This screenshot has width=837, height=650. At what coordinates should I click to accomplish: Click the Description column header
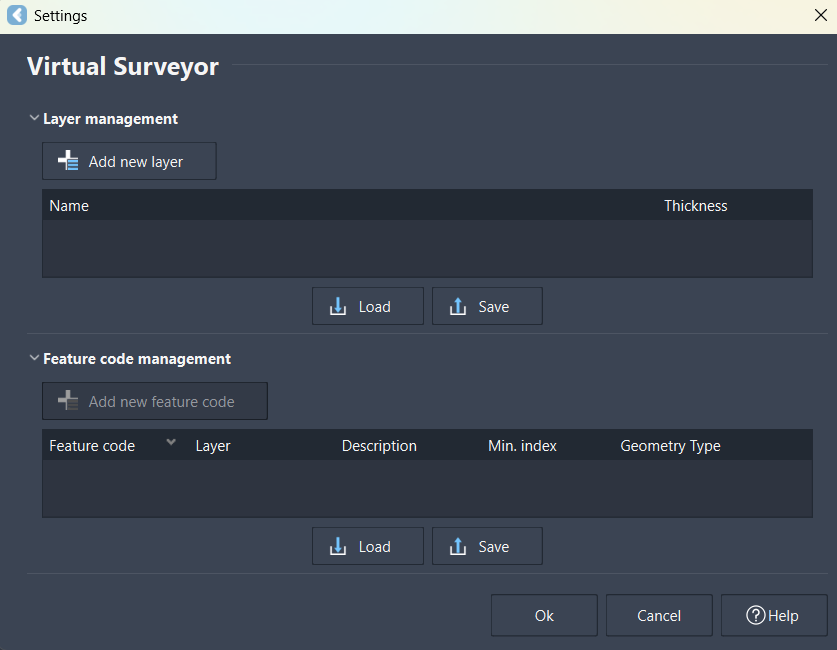coord(379,446)
